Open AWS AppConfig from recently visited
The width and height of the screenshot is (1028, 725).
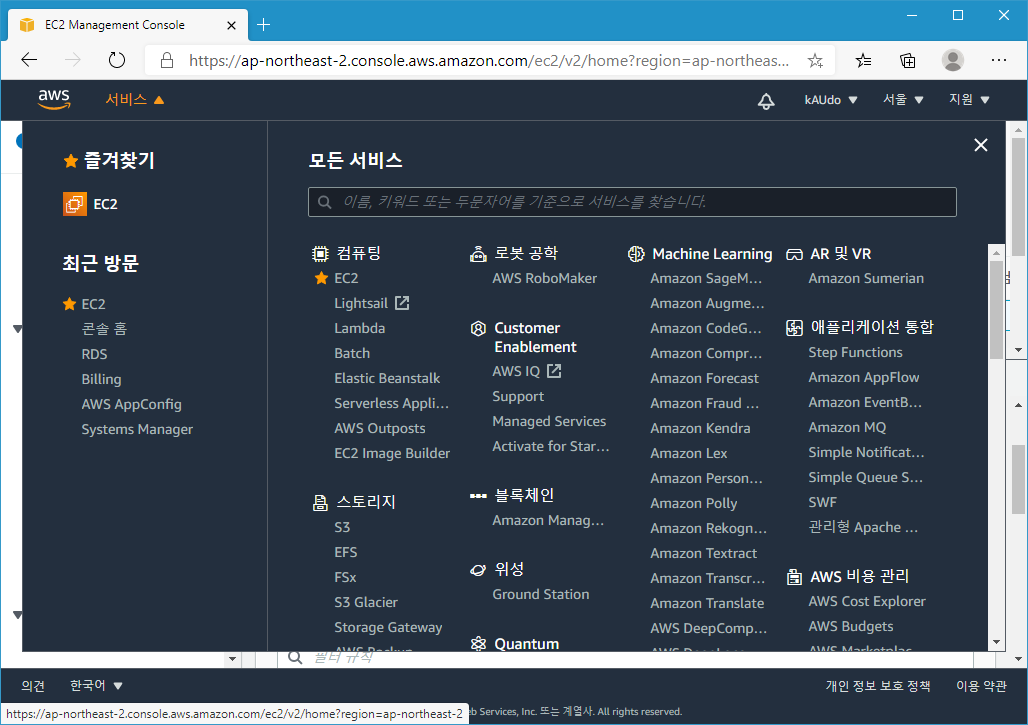[131, 404]
